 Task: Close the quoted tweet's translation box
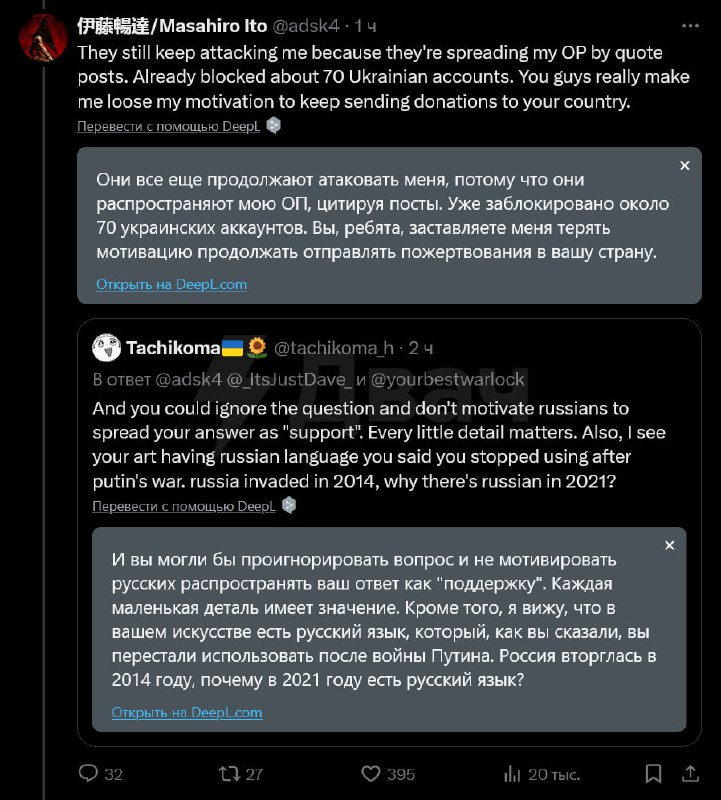[669, 545]
